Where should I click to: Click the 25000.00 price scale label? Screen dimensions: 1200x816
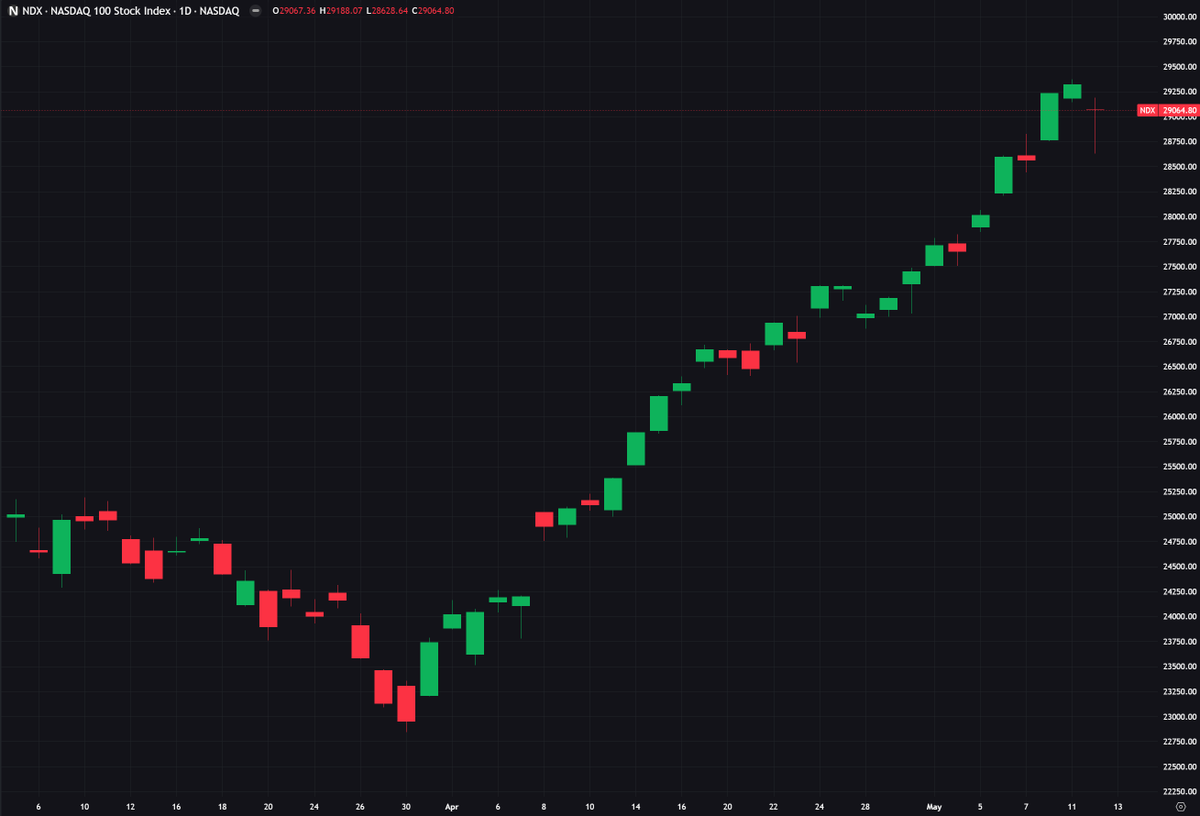pyautogui.click(x=1179, y=516)
